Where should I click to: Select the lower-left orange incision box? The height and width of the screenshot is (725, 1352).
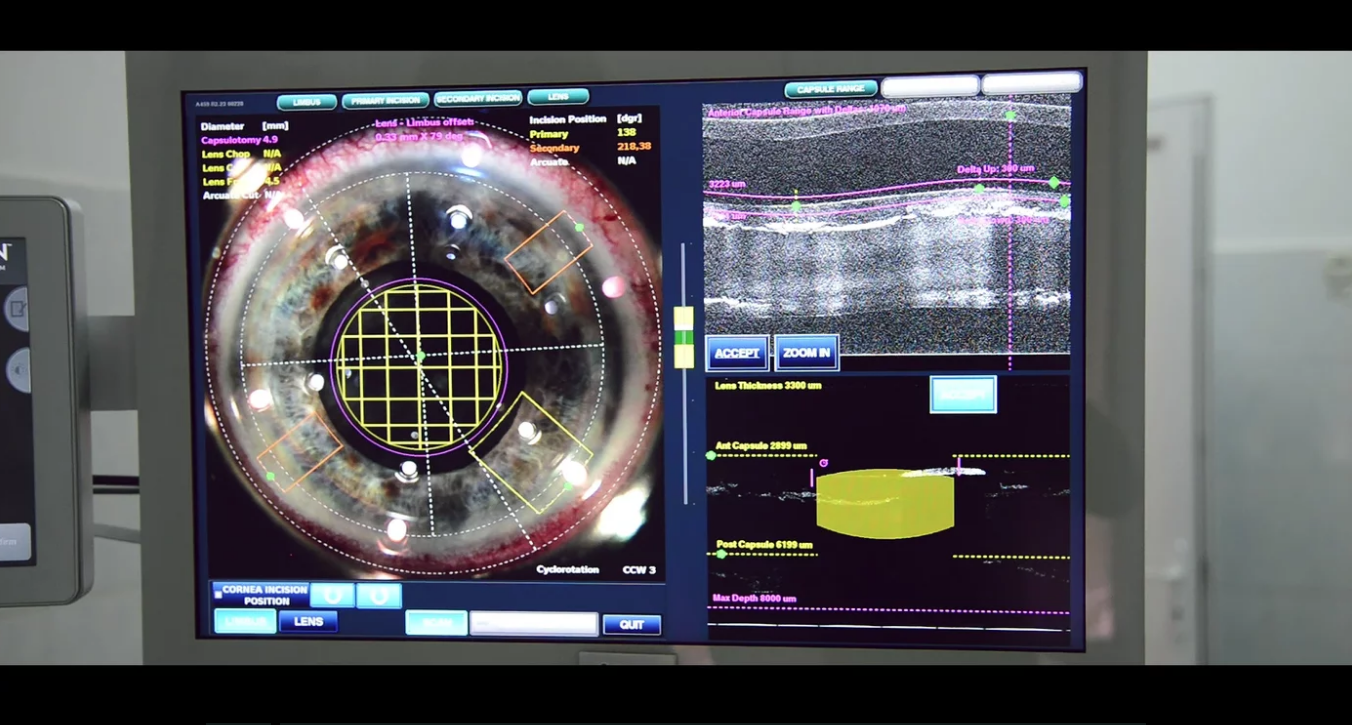[299, 452]
